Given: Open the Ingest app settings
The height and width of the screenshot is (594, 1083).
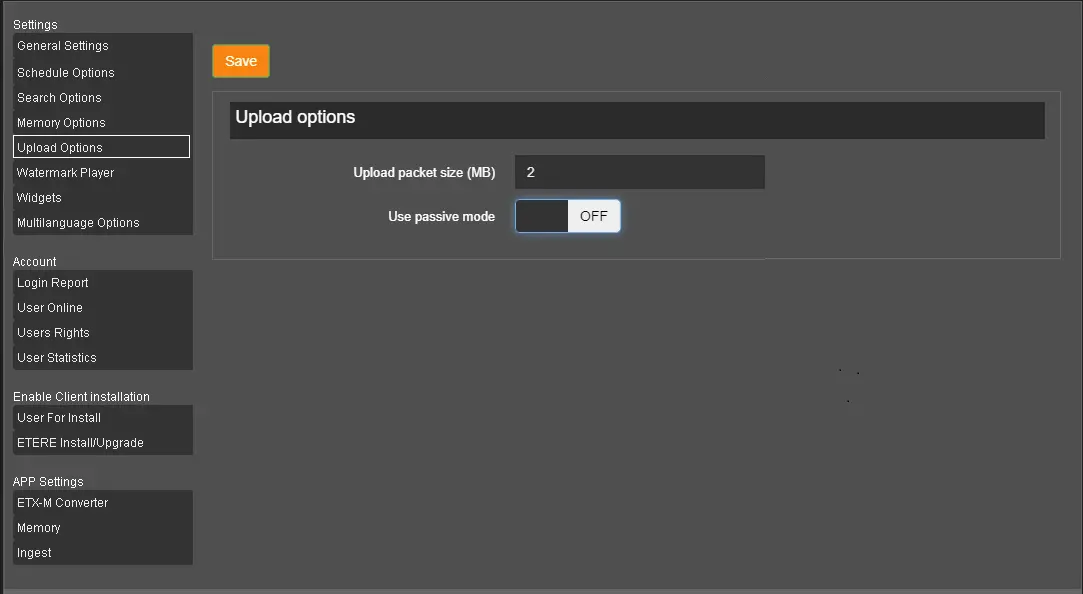Looking at the screenshot, I should point(35,553).
